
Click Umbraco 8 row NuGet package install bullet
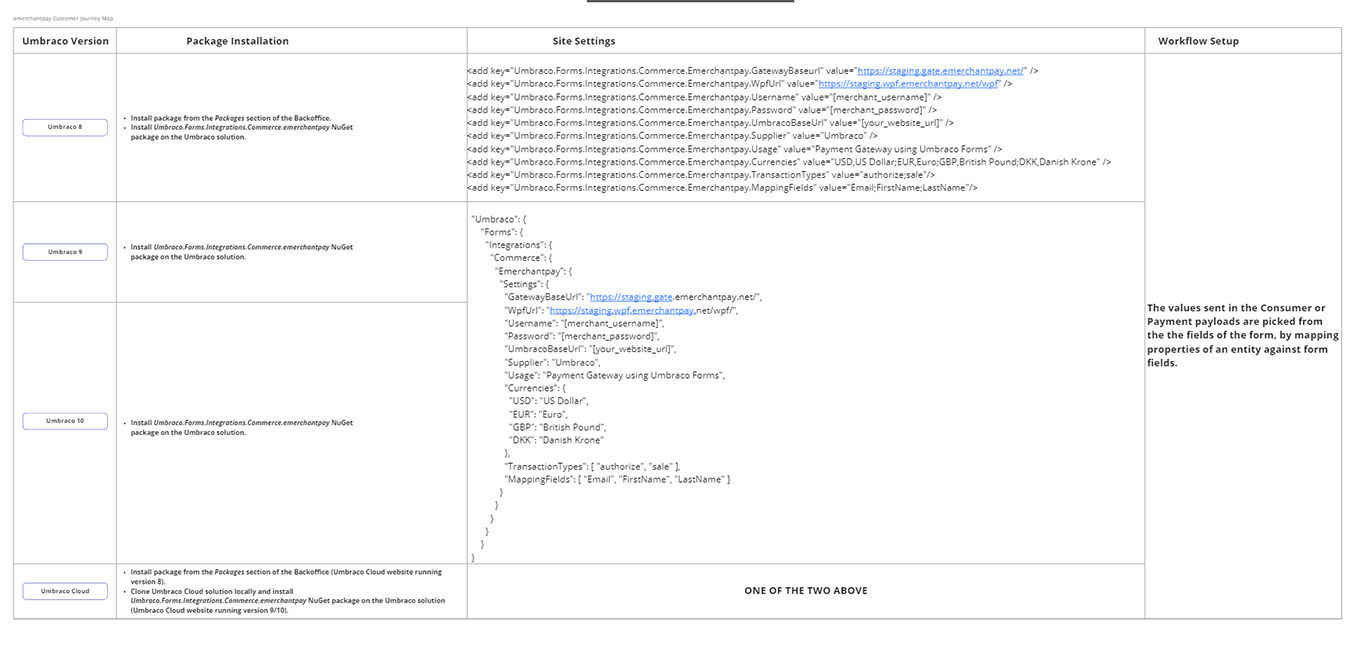pyautogui.click(x=242, y=132)
